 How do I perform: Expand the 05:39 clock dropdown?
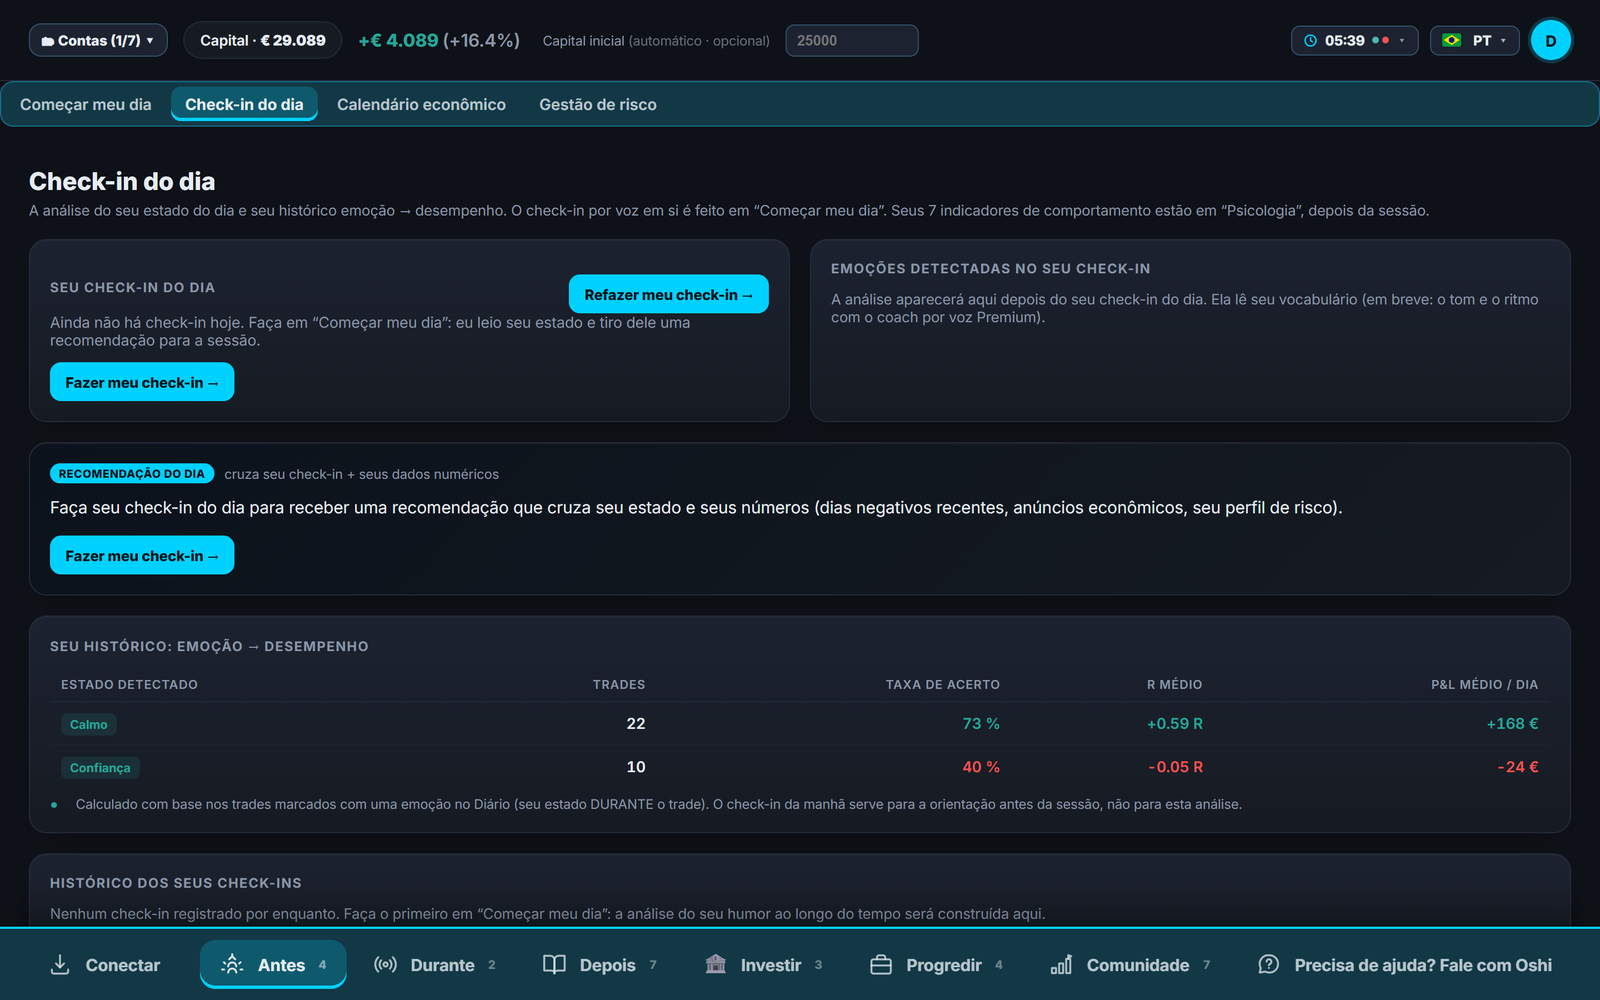click(1354, 40)
